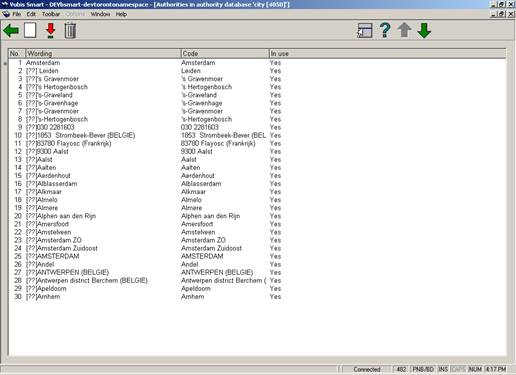Click the Code column header

pyautogui.click(x=225, y=53)
